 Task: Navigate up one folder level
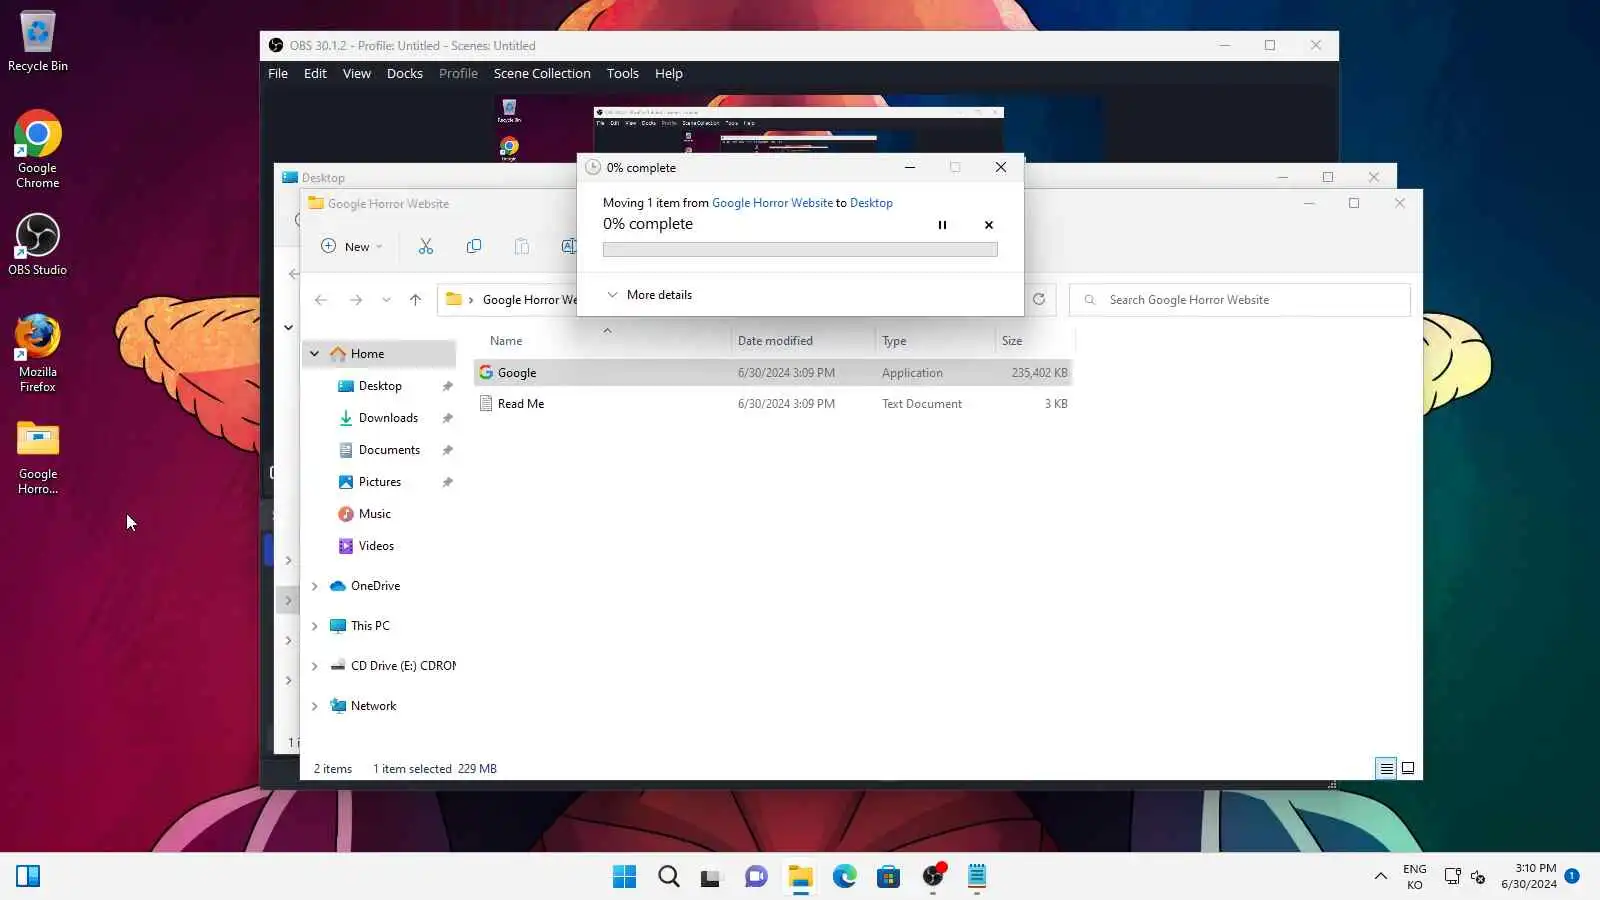pos(416,299)
